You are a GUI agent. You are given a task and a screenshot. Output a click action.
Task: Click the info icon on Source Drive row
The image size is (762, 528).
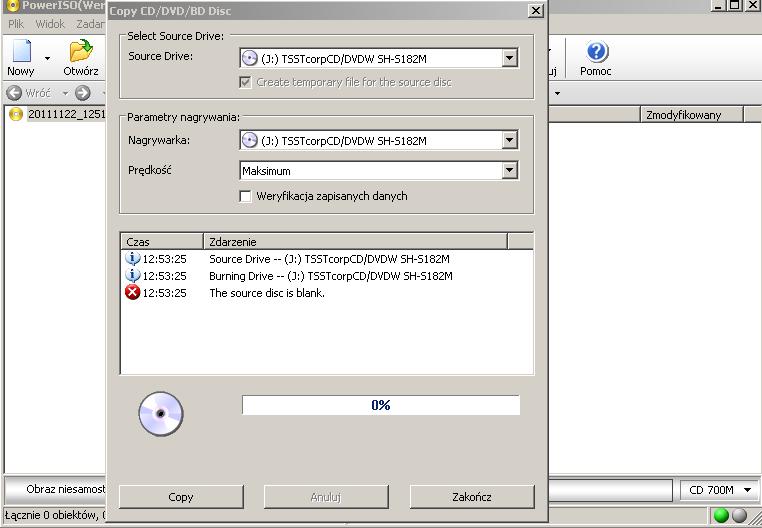point(132,258)
